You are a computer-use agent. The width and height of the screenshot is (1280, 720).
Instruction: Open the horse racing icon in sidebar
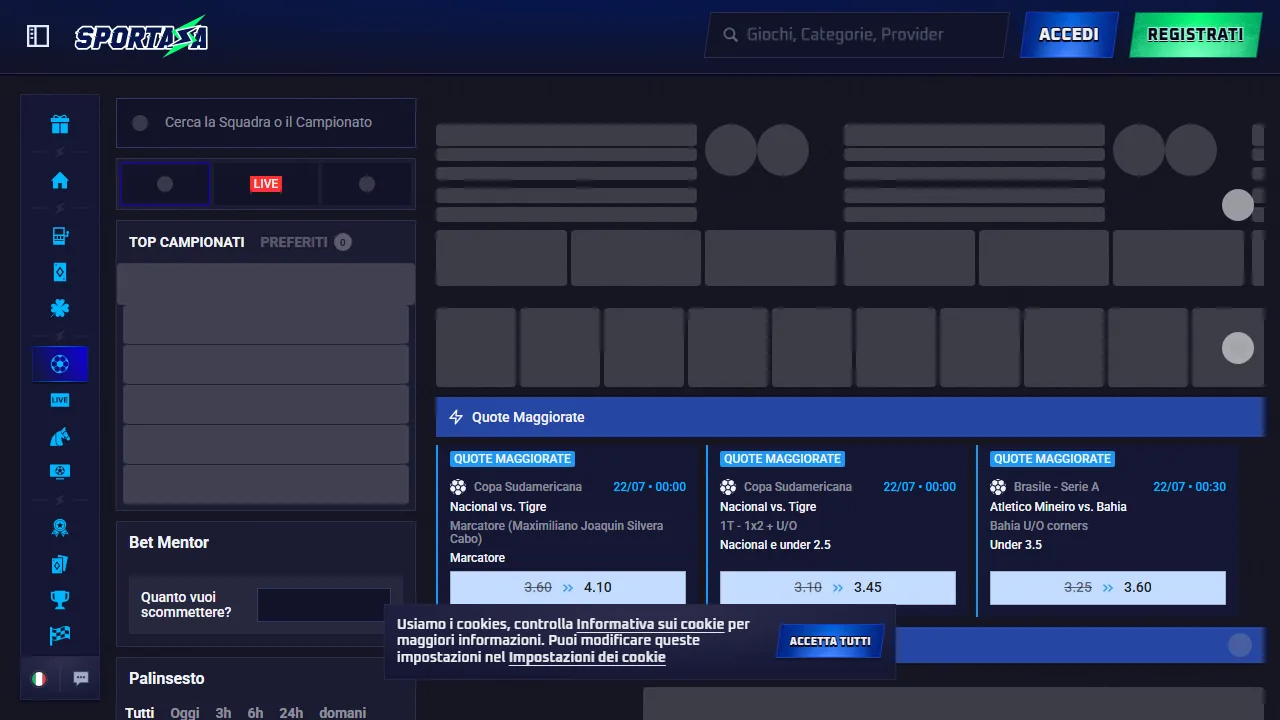click(x=60, y=436)
